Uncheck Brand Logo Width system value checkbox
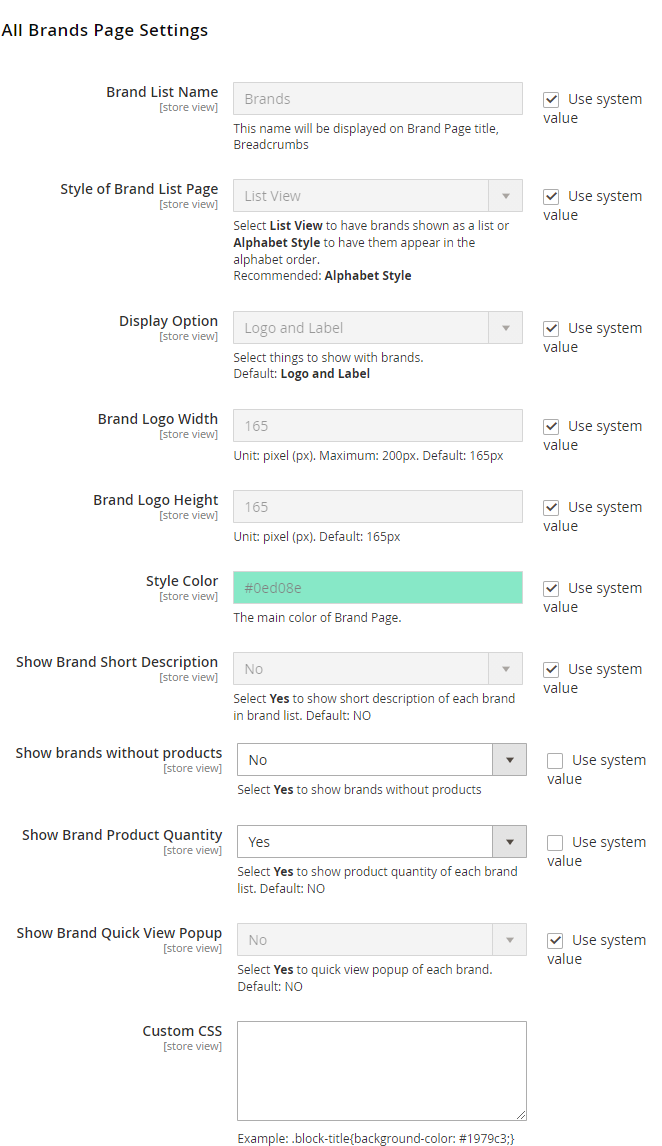 pyautogui.click(x=551, y=427)
